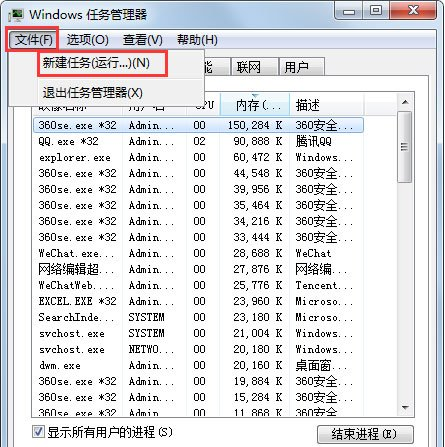Viewport: 445px width, 447px height.
Task: Click the 23,960 K memory value
Action: pyautogui.click(x=258, y=301)
